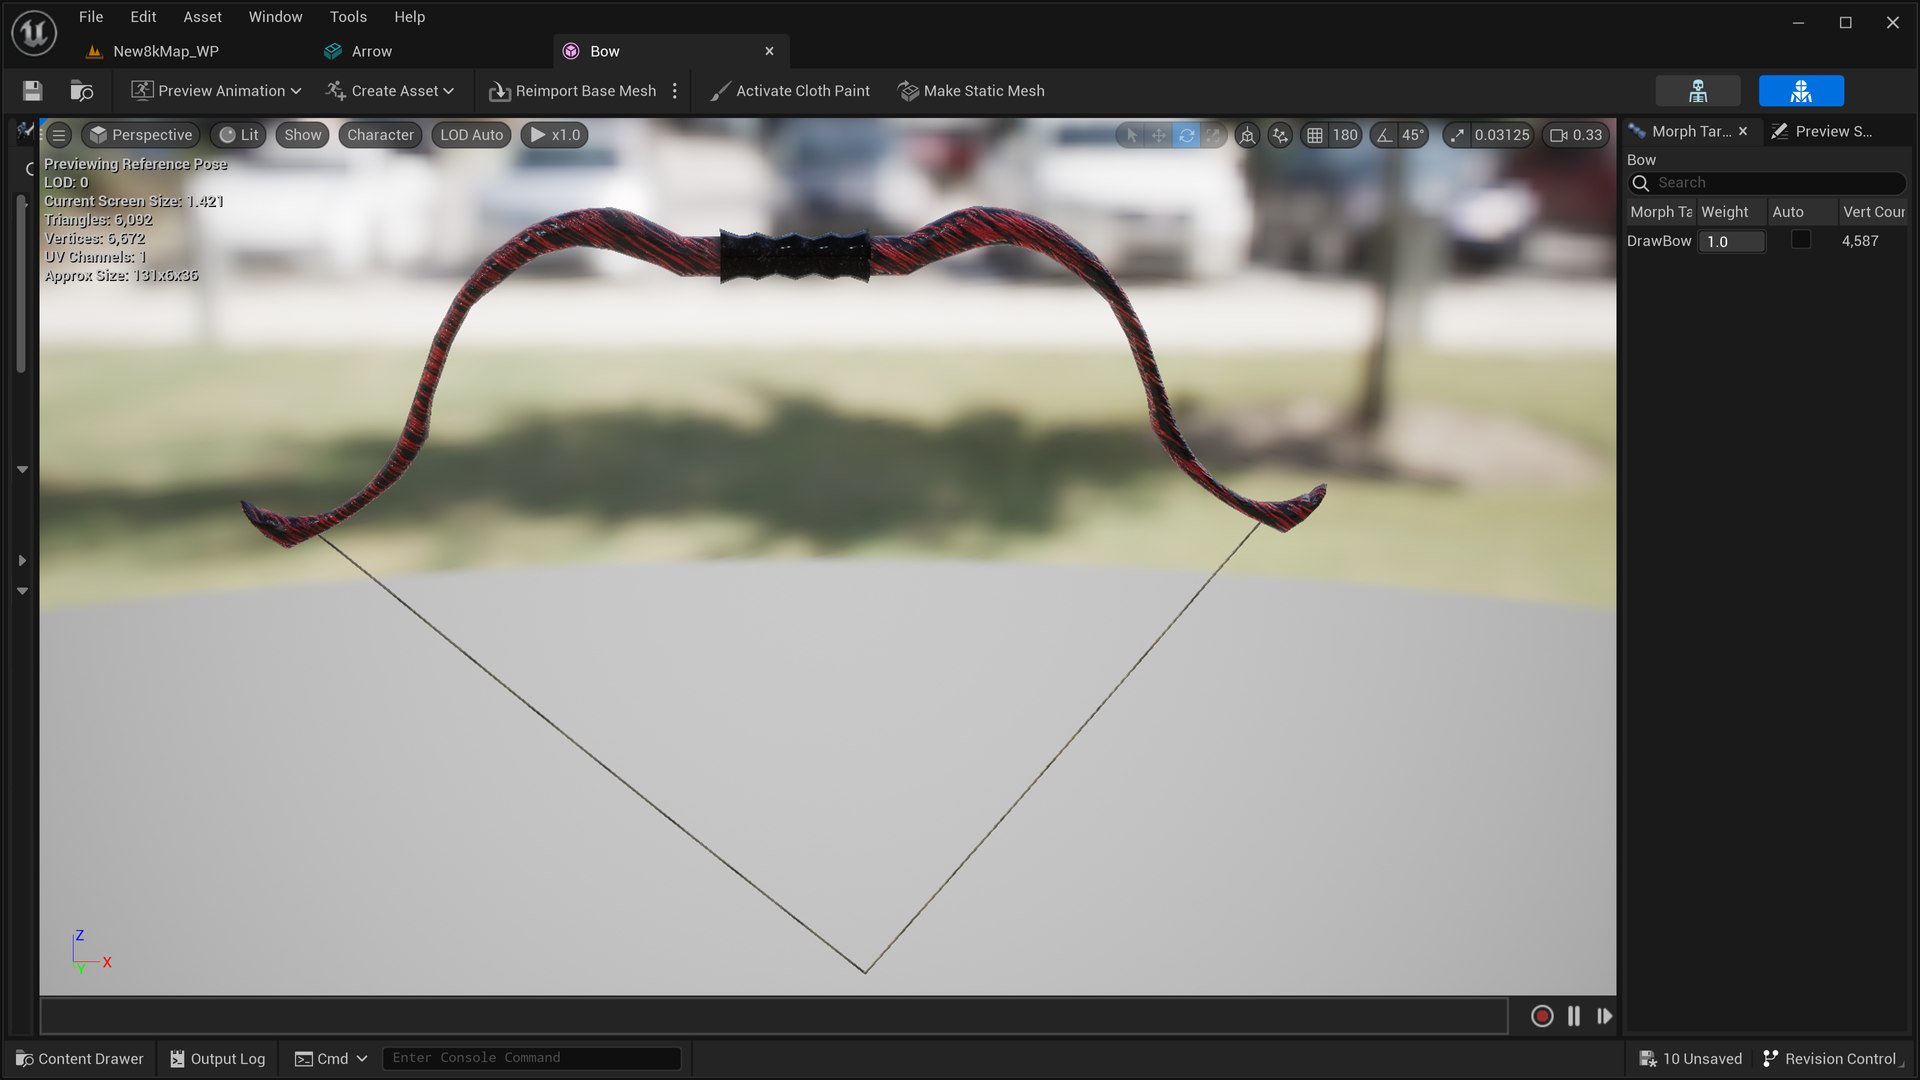Click Reimport Base Mesh button

(572, 91)
